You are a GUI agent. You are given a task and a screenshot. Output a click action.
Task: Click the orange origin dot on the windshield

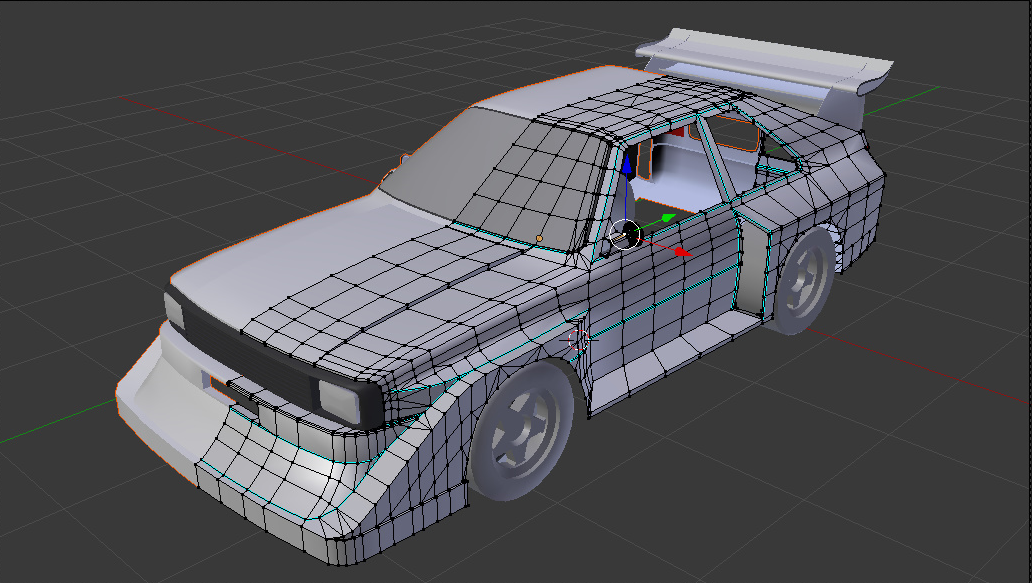pos(540,238)
